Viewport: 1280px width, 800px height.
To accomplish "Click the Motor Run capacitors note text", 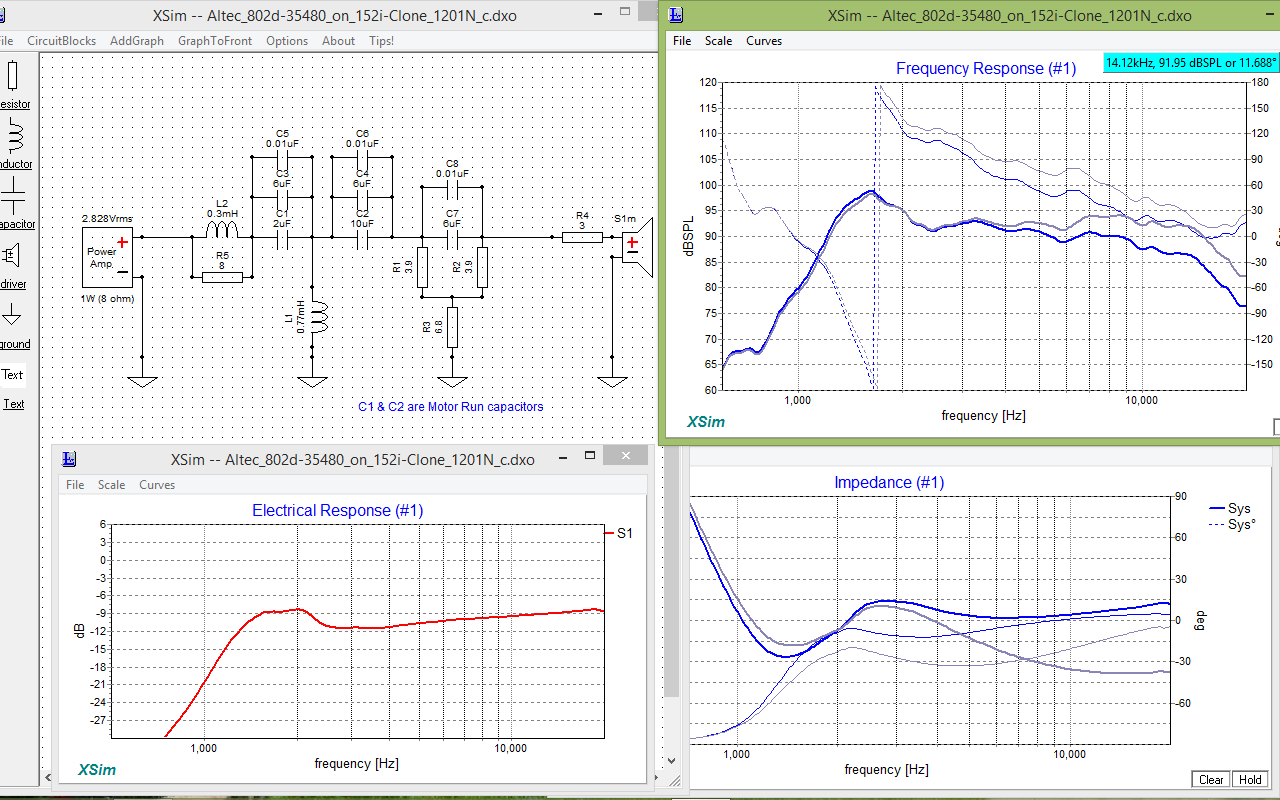I will point(451,407).
